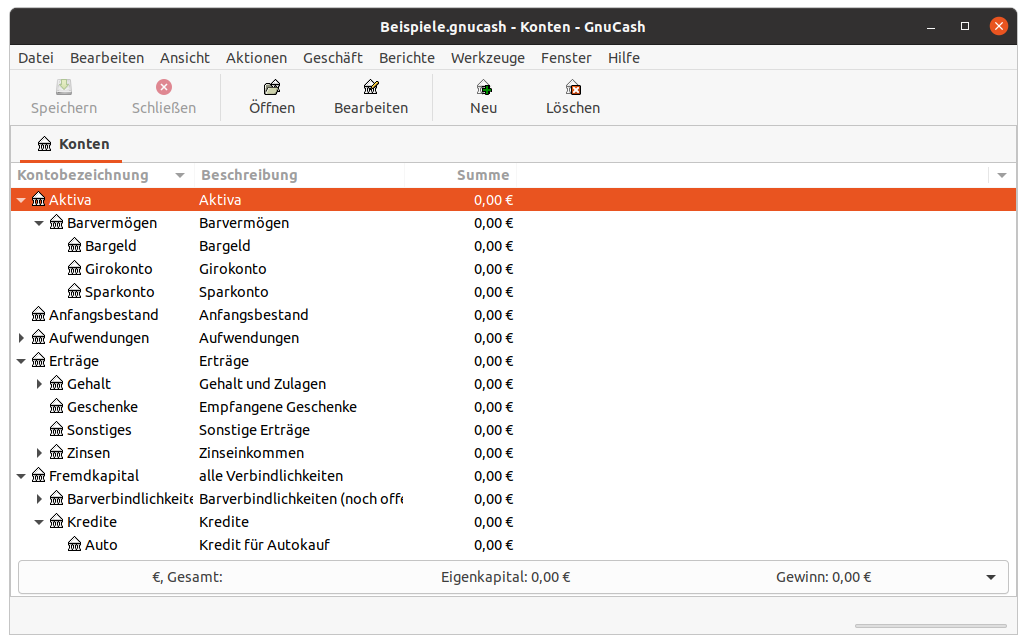Collapse the Kredite account branch
Screen dimensions: 1027x644
coord(40,522)
